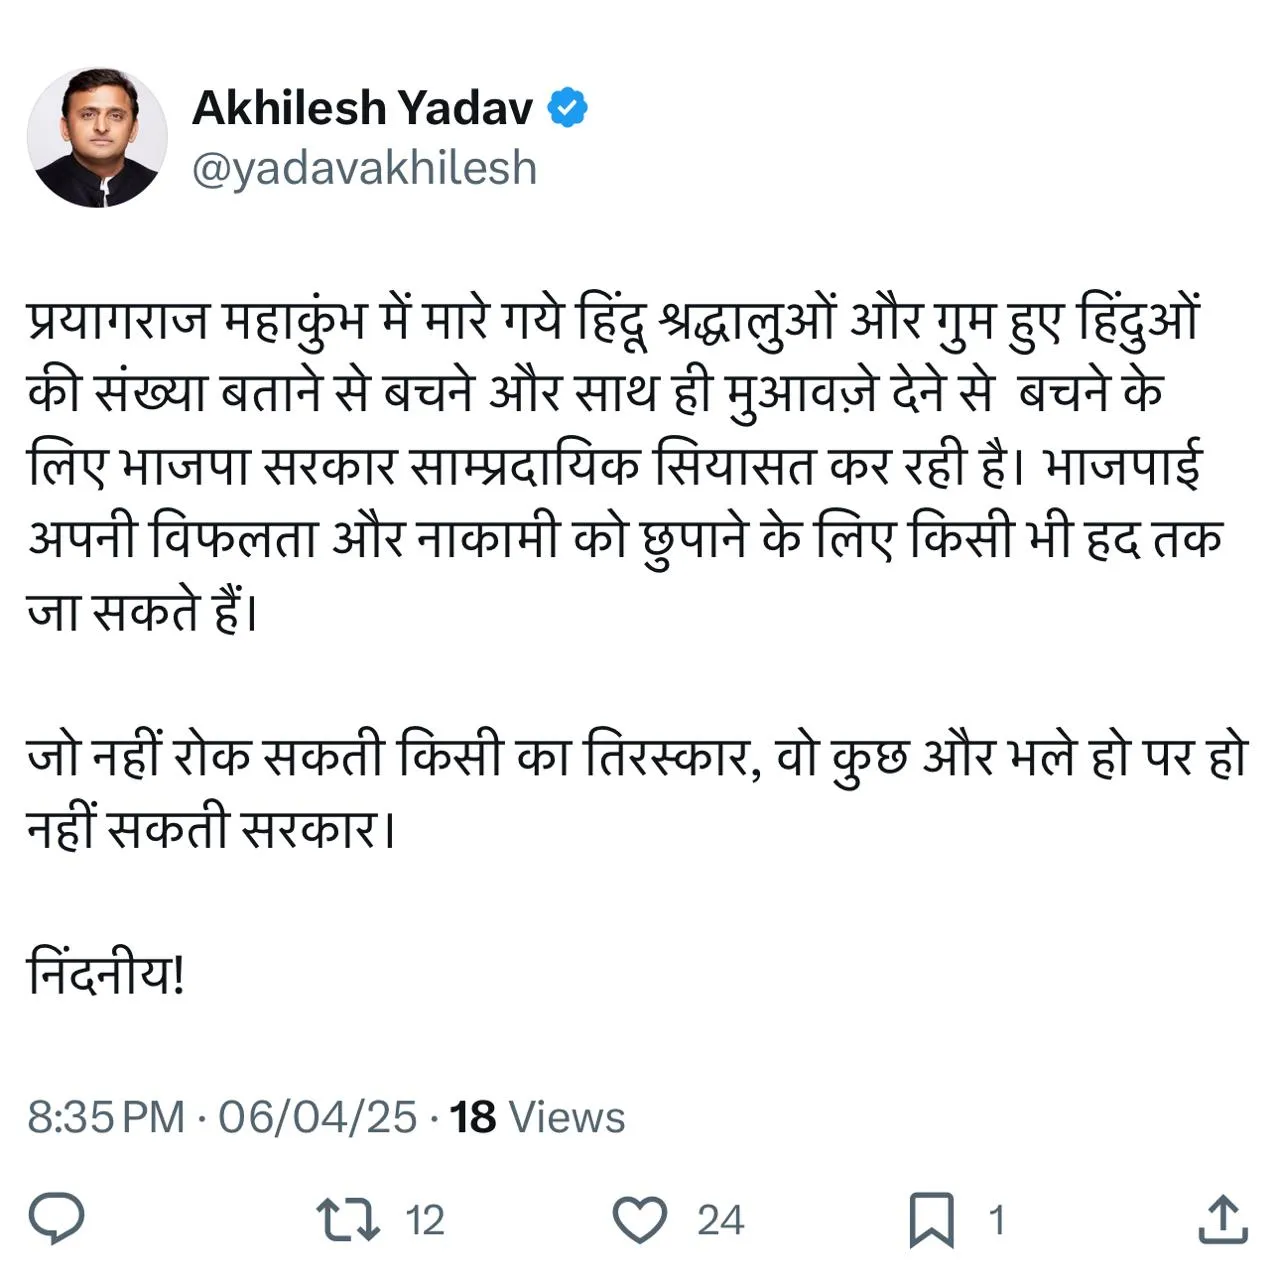Screen dimensions: 1280x1278
Task: Click the @yadavakhilesh handle
Action: click(364, 168)
